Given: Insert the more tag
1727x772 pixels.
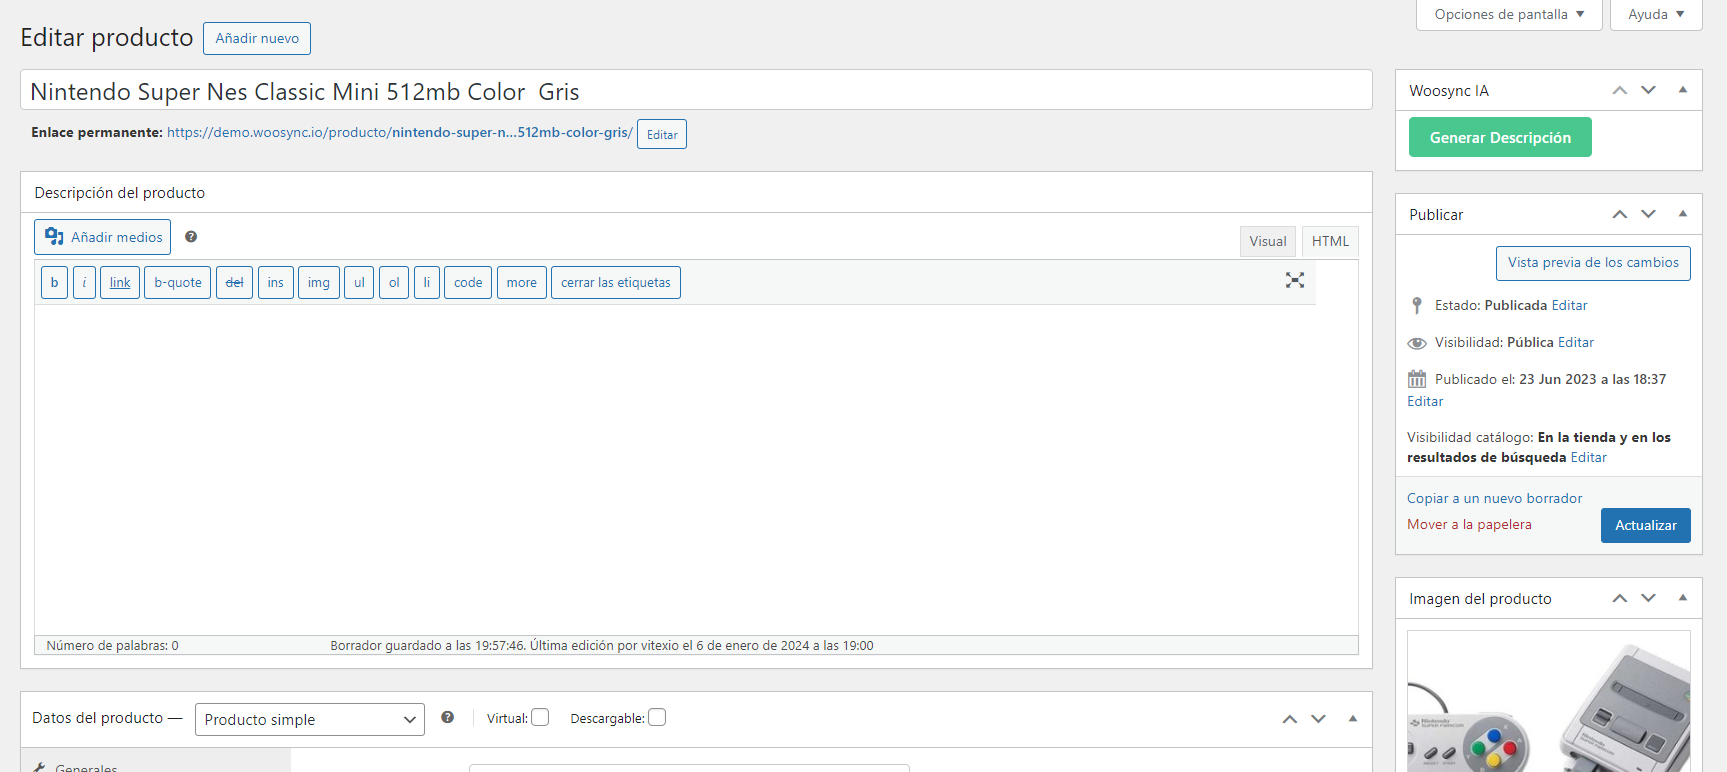Looking at the screenshot, I should 521,282.
